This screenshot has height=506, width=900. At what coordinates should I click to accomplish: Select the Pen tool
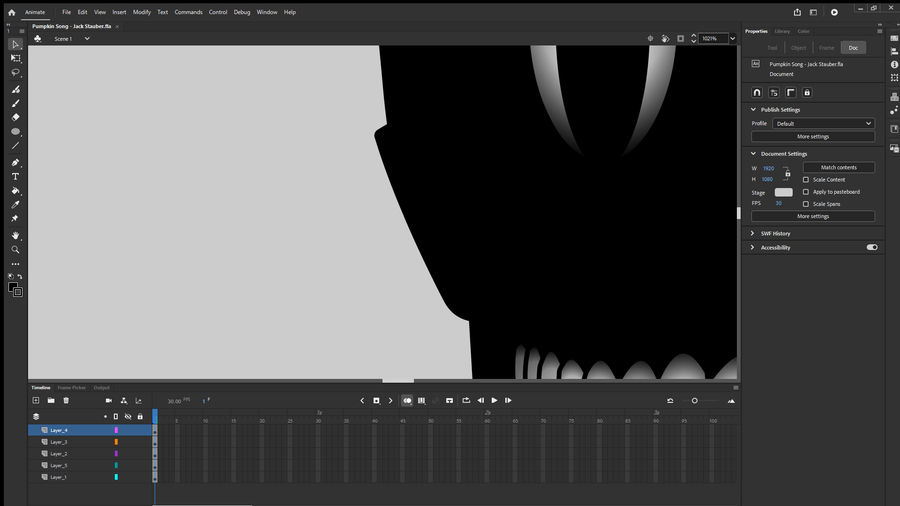click(x=15, y=162)
